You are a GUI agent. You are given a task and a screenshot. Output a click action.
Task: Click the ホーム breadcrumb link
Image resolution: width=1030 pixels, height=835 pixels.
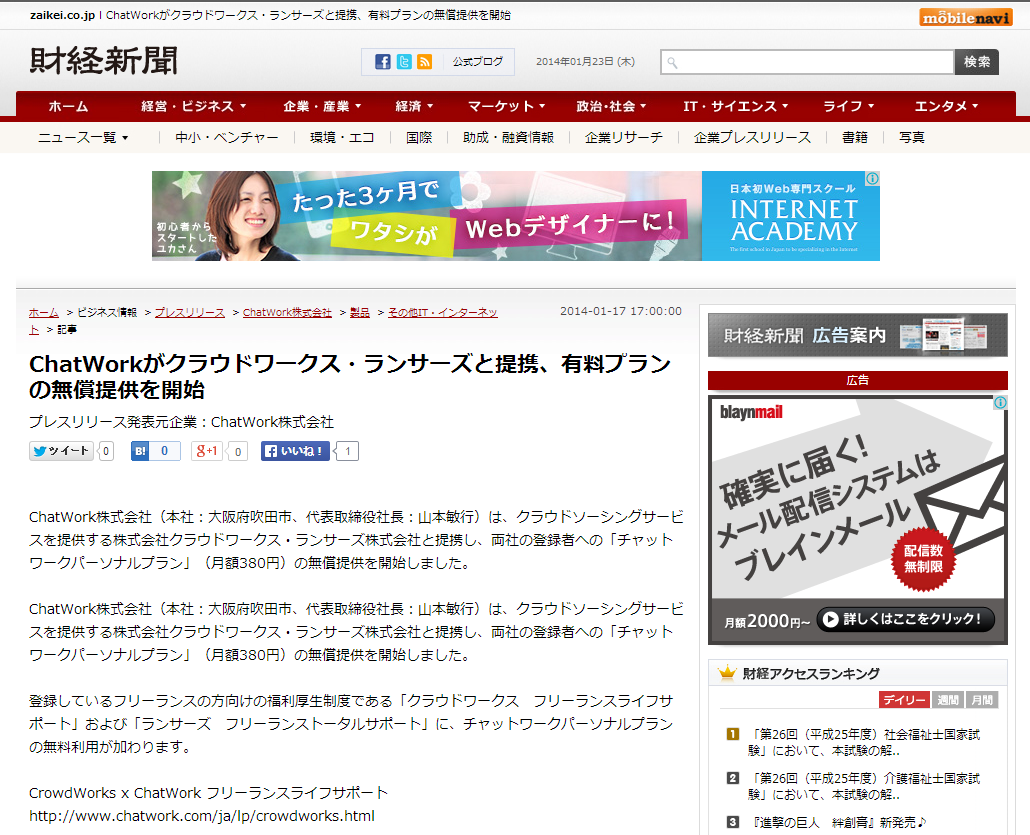click(x=43, y=313)
